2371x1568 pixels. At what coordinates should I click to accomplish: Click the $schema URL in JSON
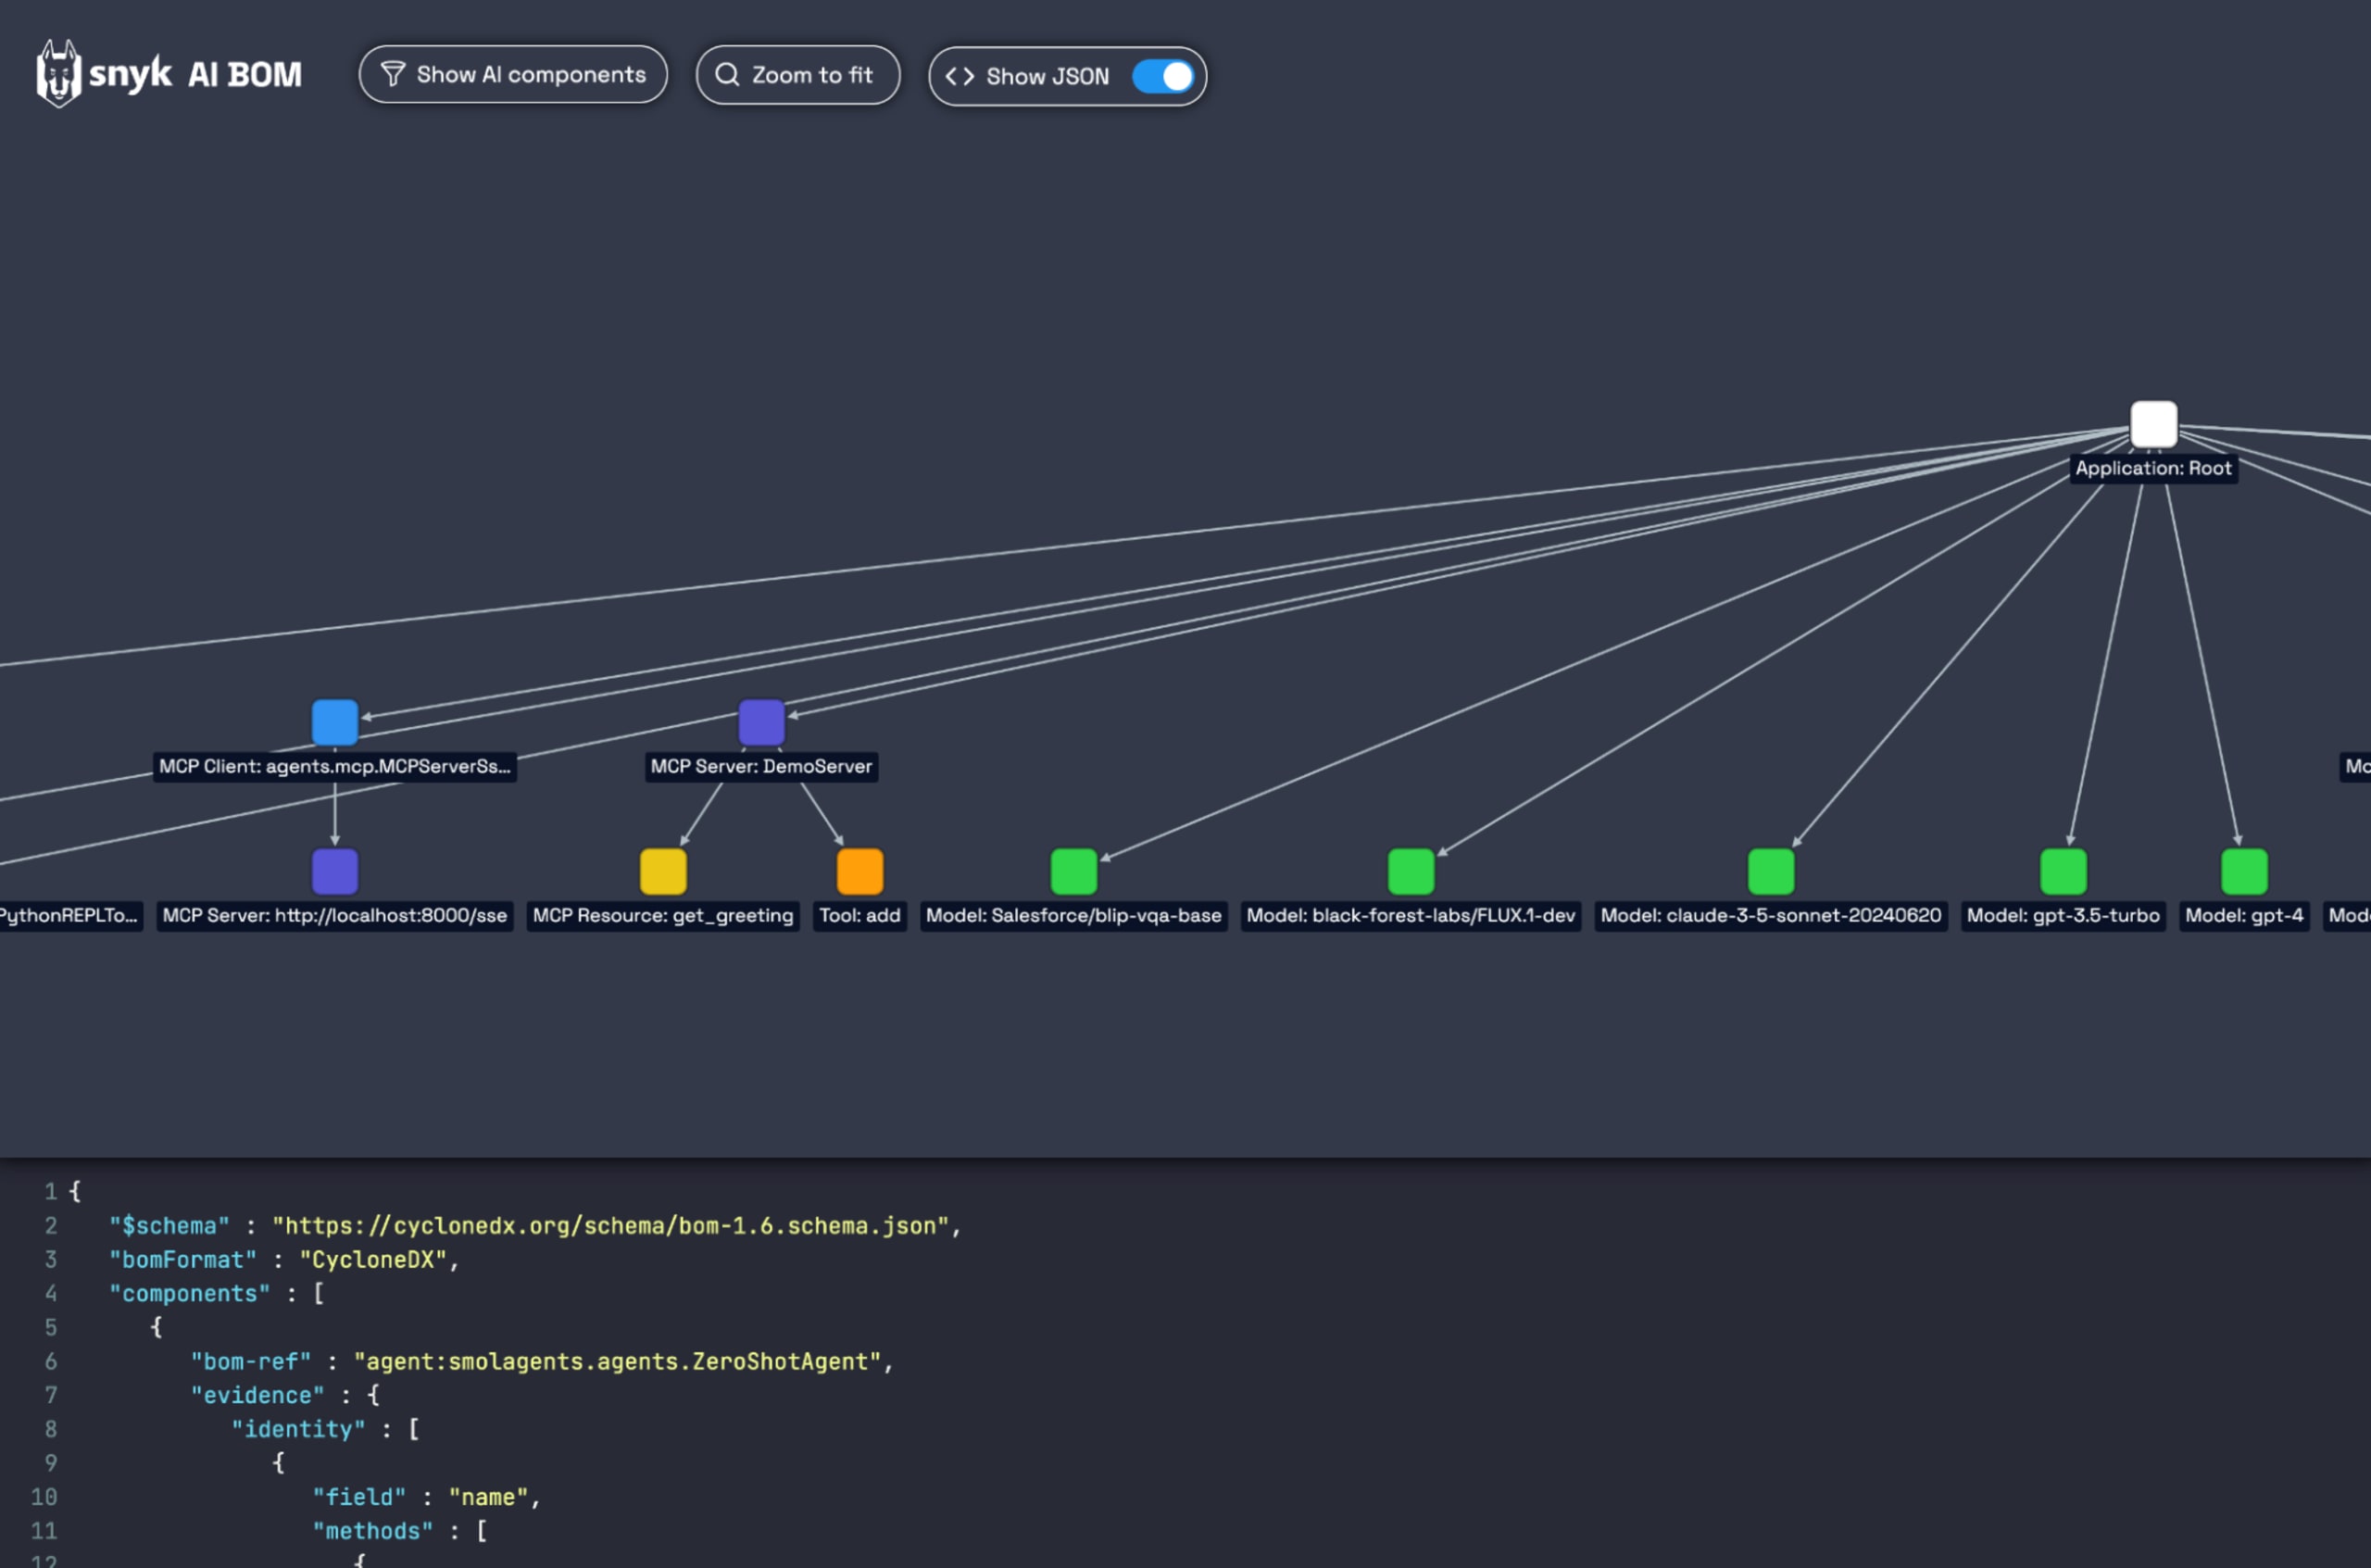coord(610,1226)
